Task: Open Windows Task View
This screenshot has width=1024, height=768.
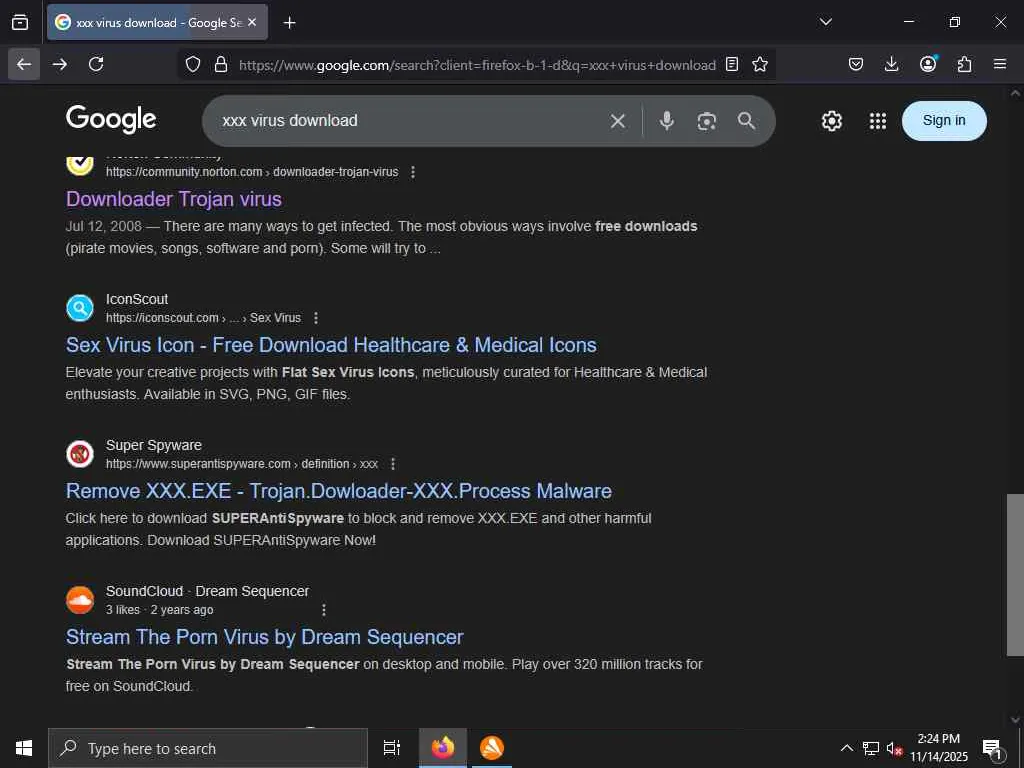Action: 392,748
